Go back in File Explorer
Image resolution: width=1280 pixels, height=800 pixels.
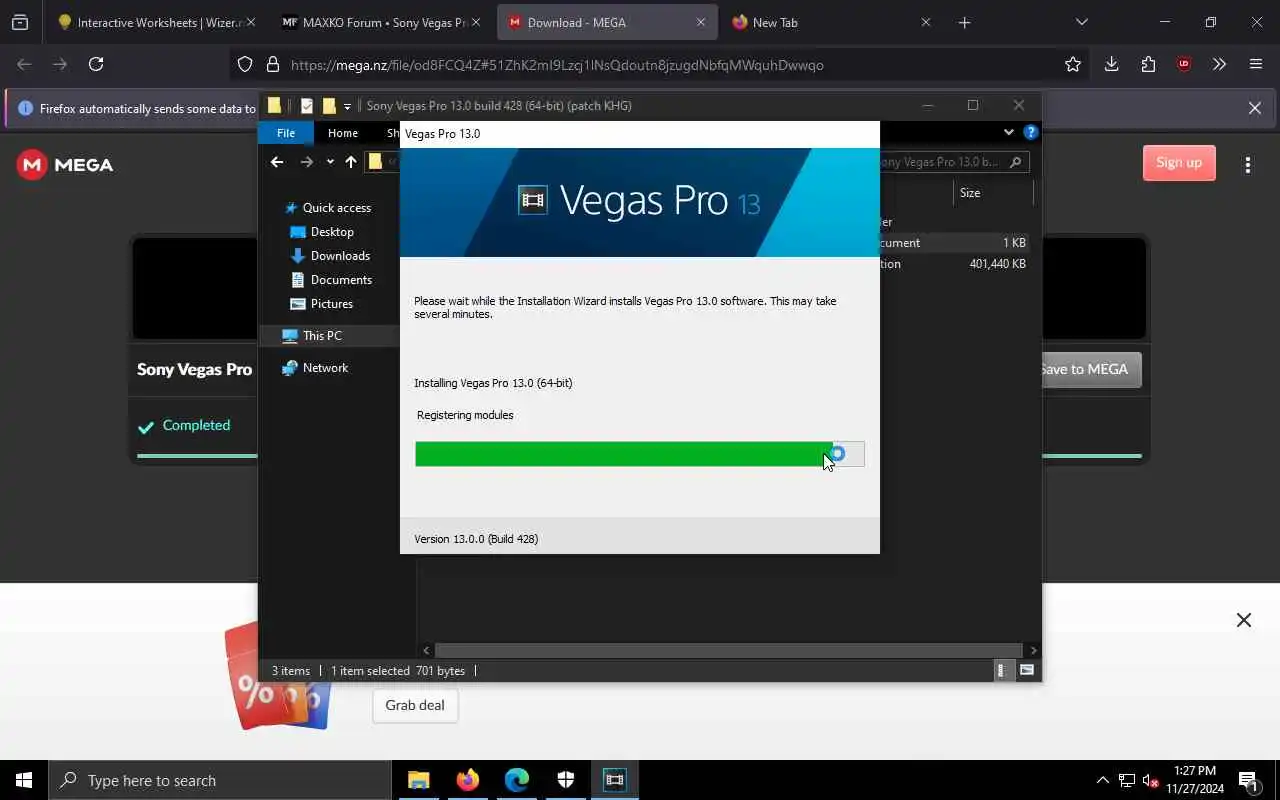point(277,162)
